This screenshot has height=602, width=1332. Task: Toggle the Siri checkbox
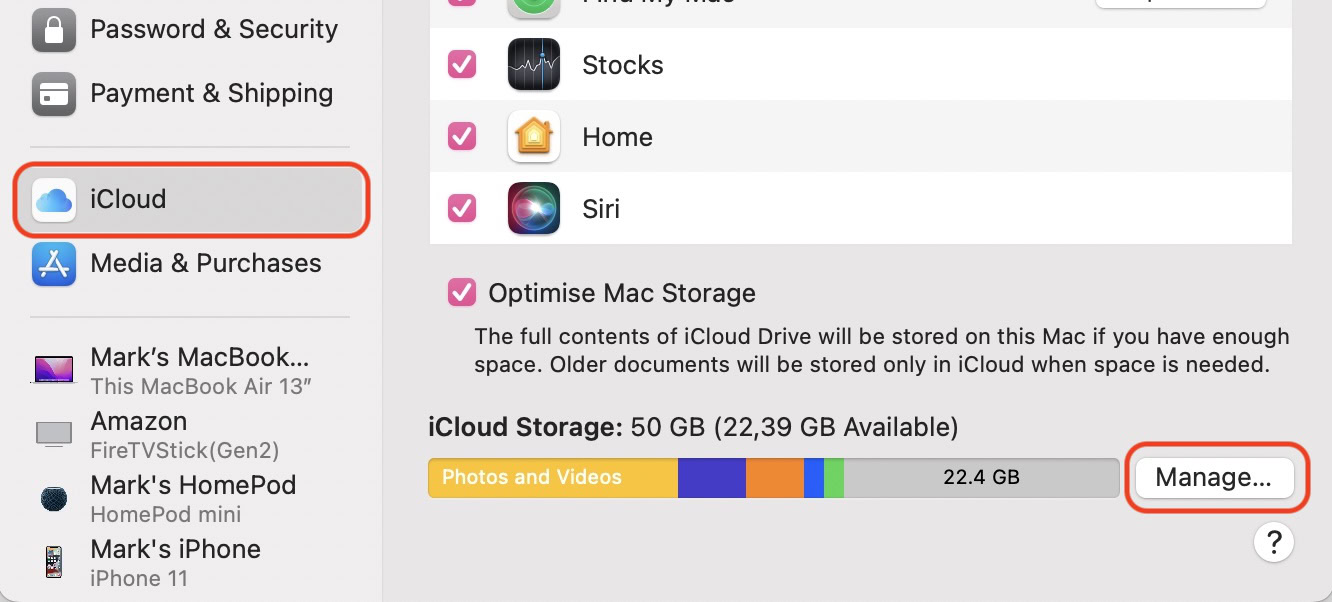[x=462, y=208]
